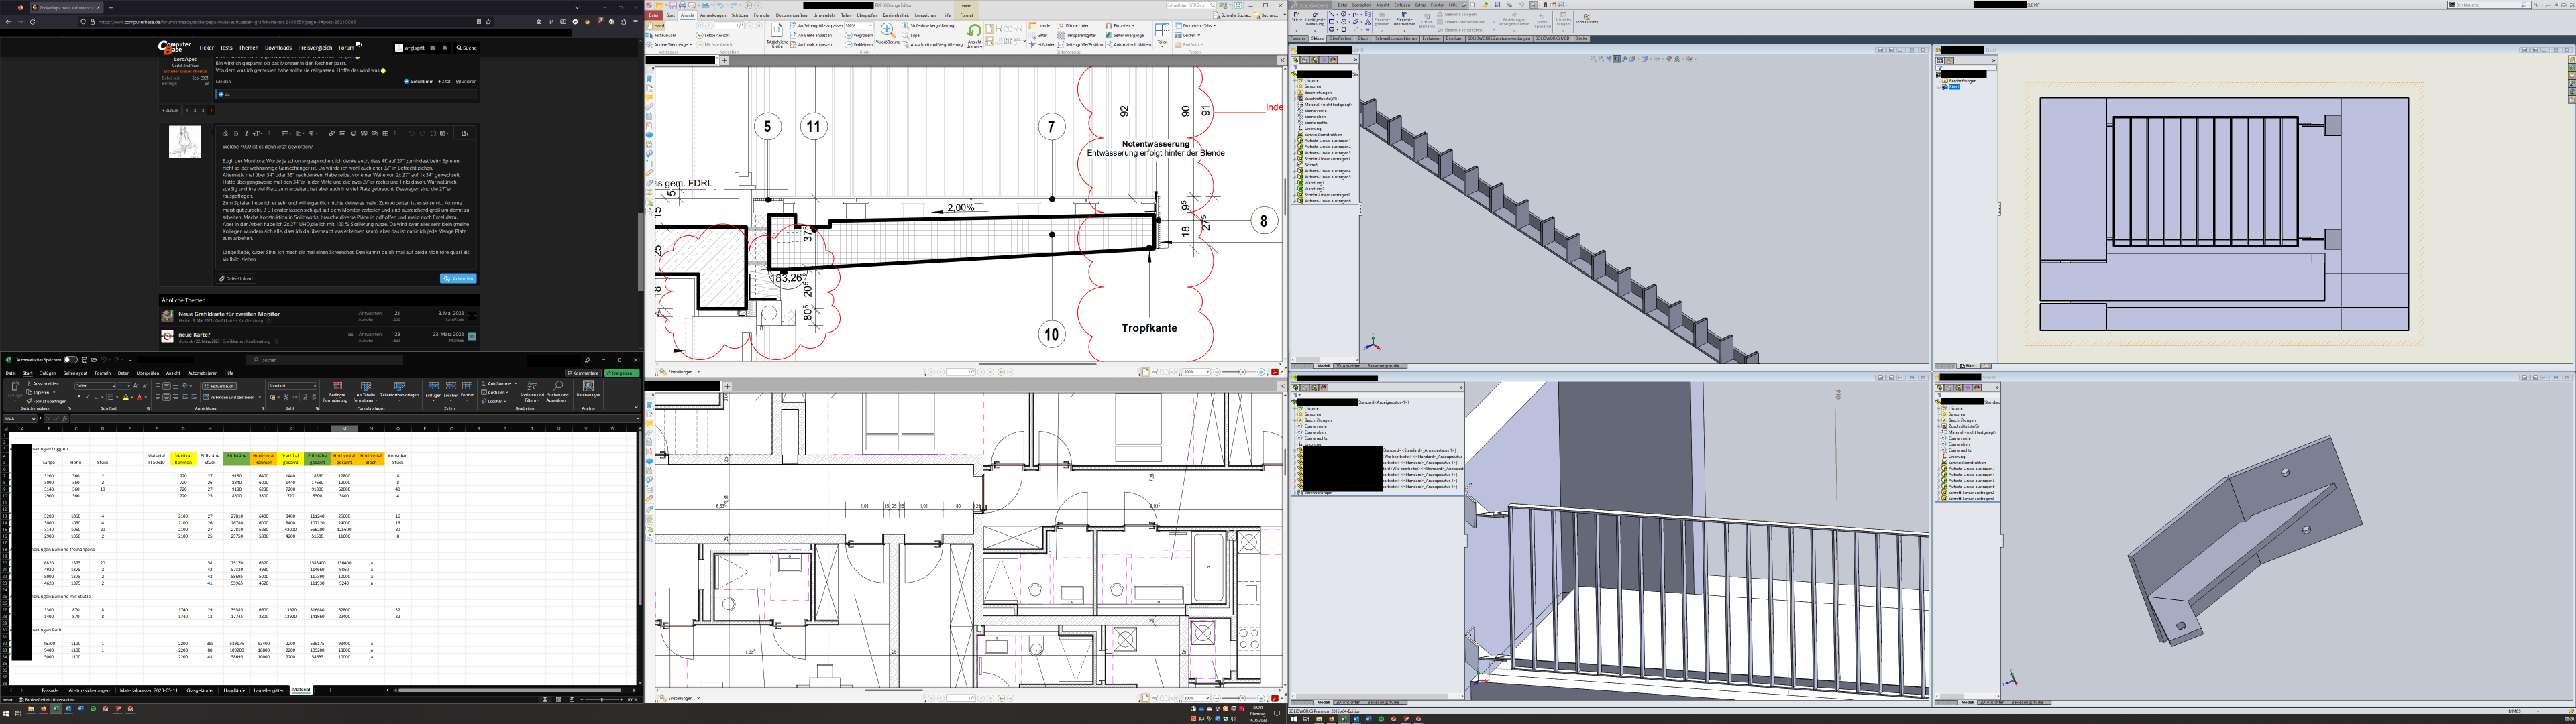Toggle Textumbruch wrap text in Excel
2576x724 pixels.
[221, 386]
